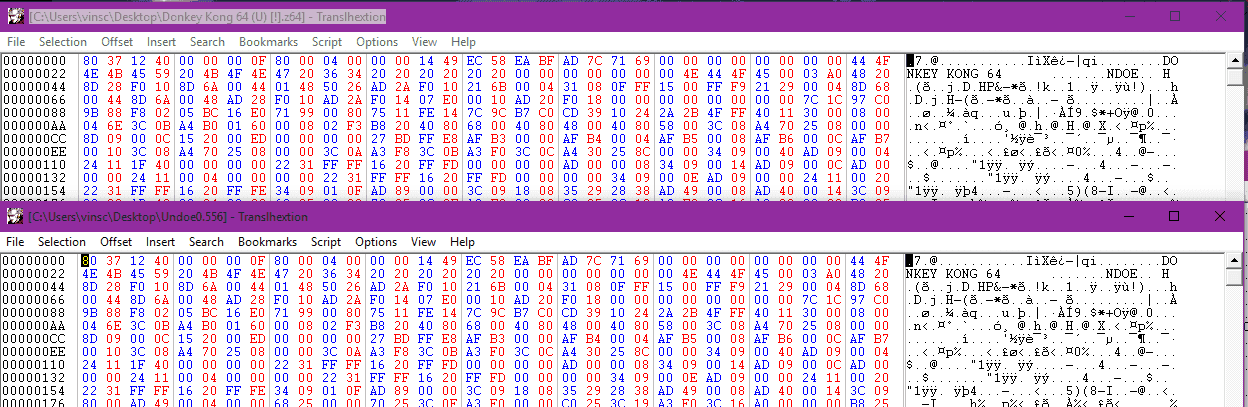The height and width of the screenshot is (407, 1248).
Task: Click offset 00000044 in Donkey Kong 64 window
Action: (x=33, y=87)
